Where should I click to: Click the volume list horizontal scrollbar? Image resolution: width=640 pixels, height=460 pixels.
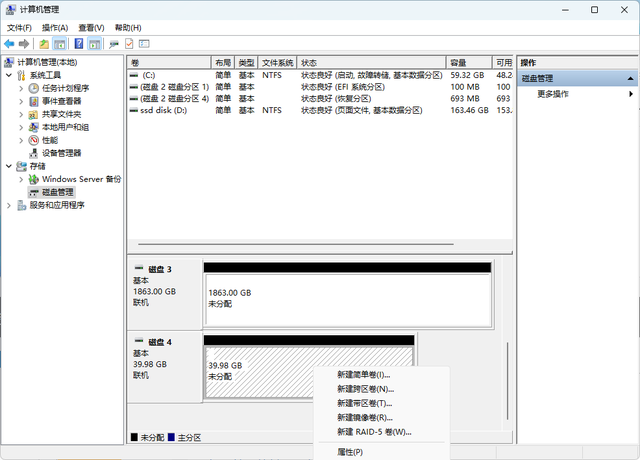click(x=296, y=244)
